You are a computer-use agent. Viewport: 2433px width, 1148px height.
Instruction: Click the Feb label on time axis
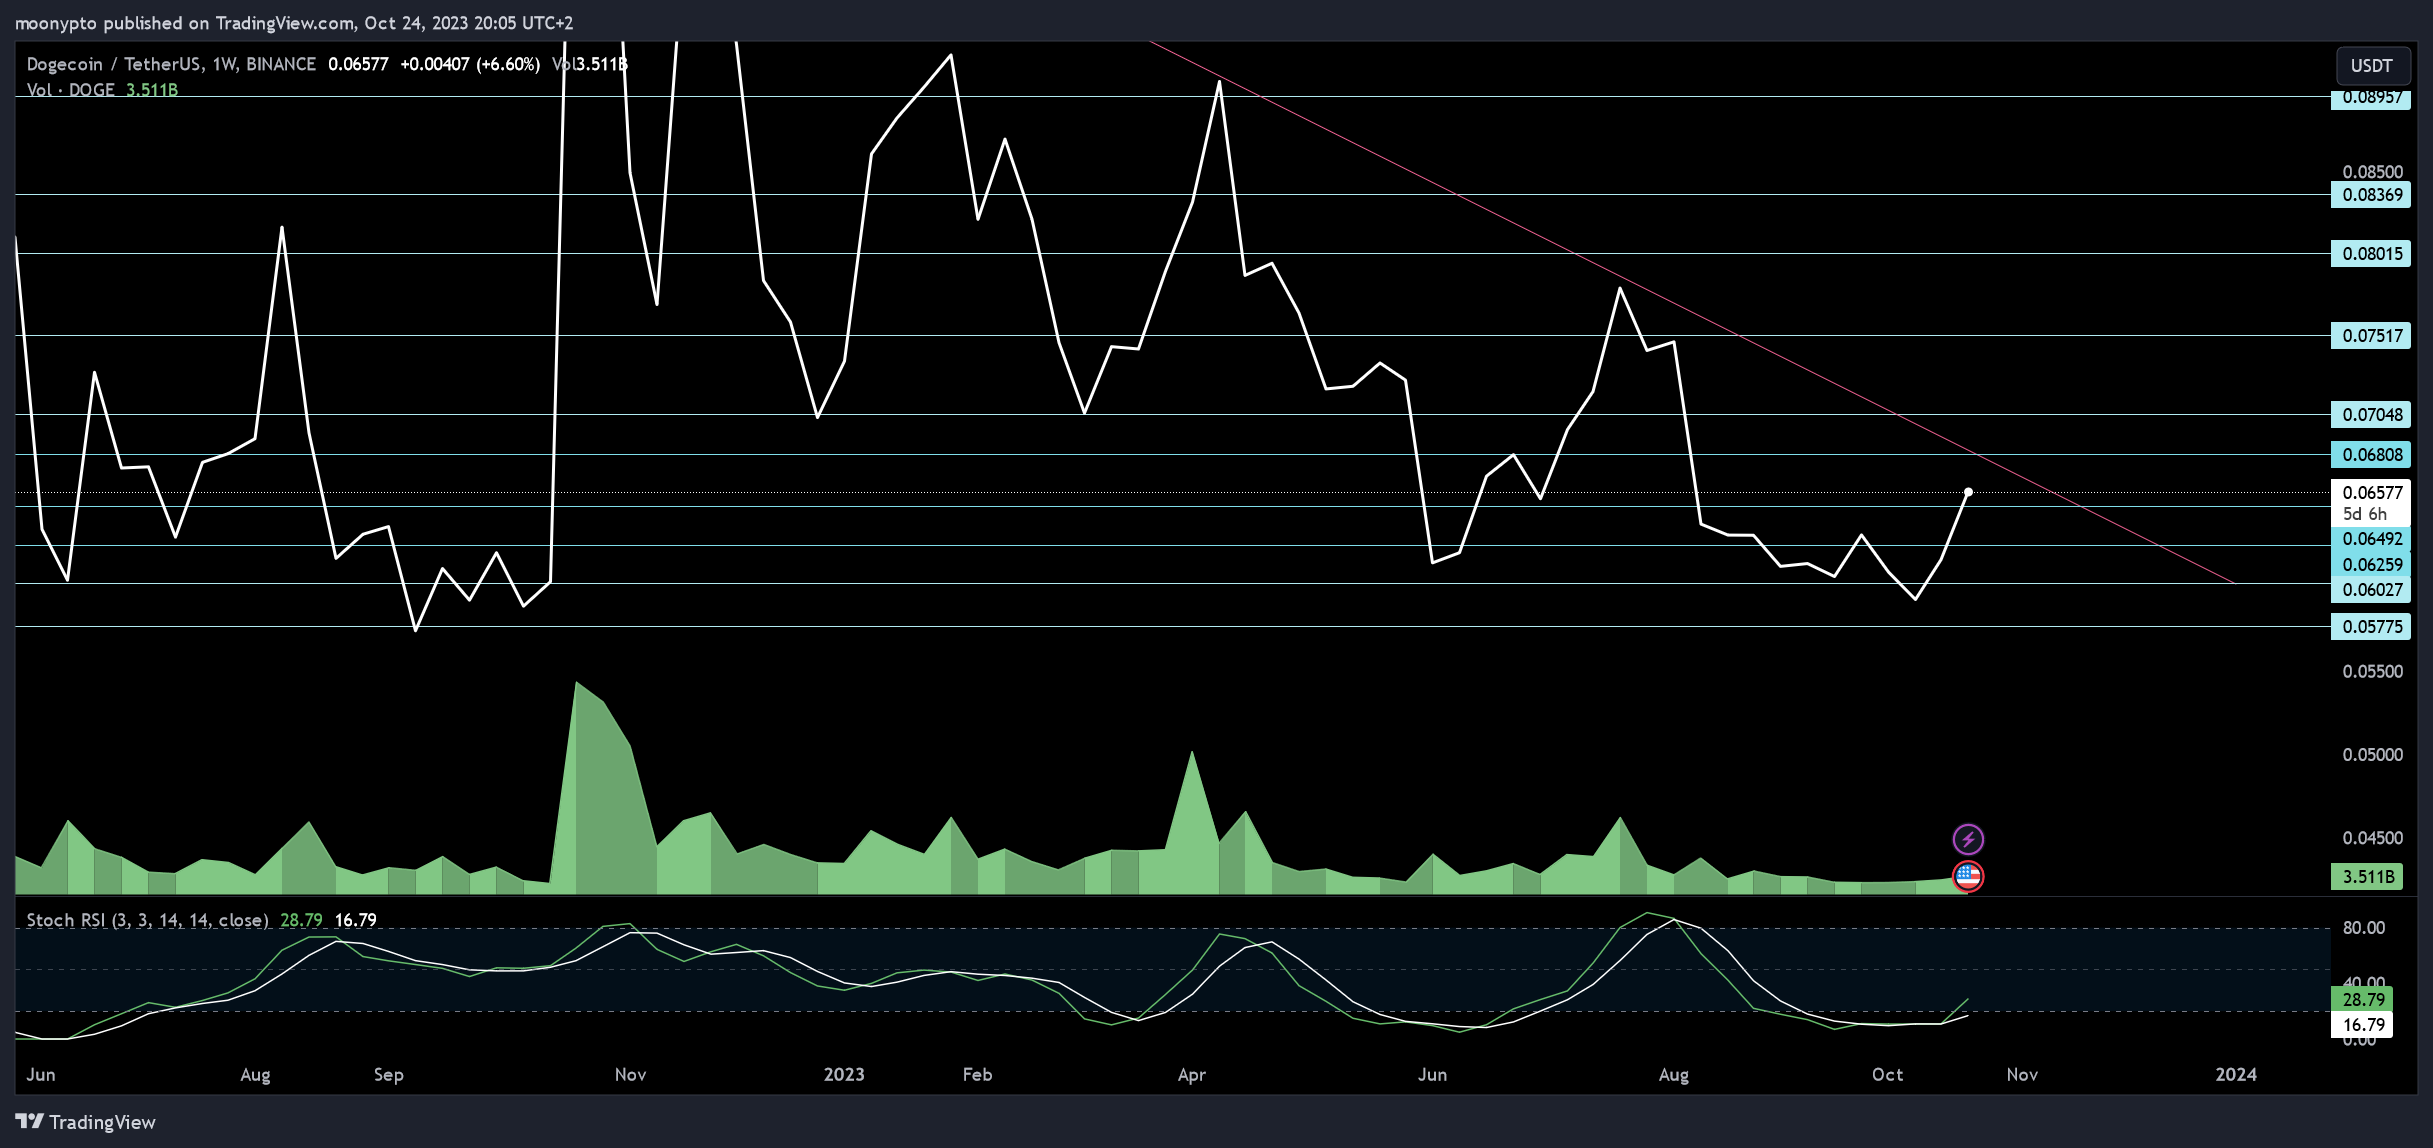[x=977, y=1075]
